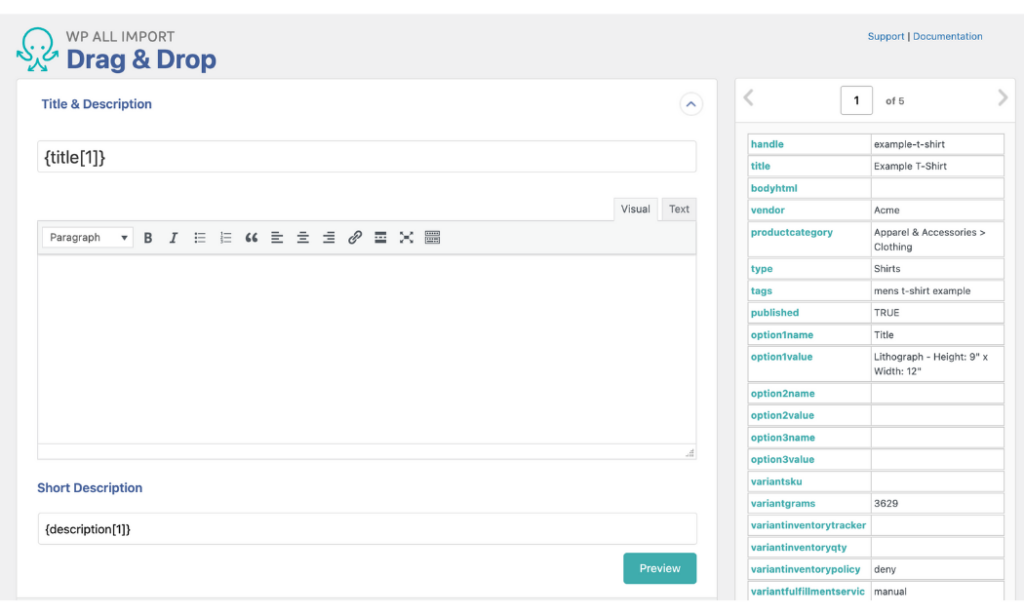The height and width of the screenshot is (614, 1024).
Task: Click the record number input field
Action: (x=856, y=100)
